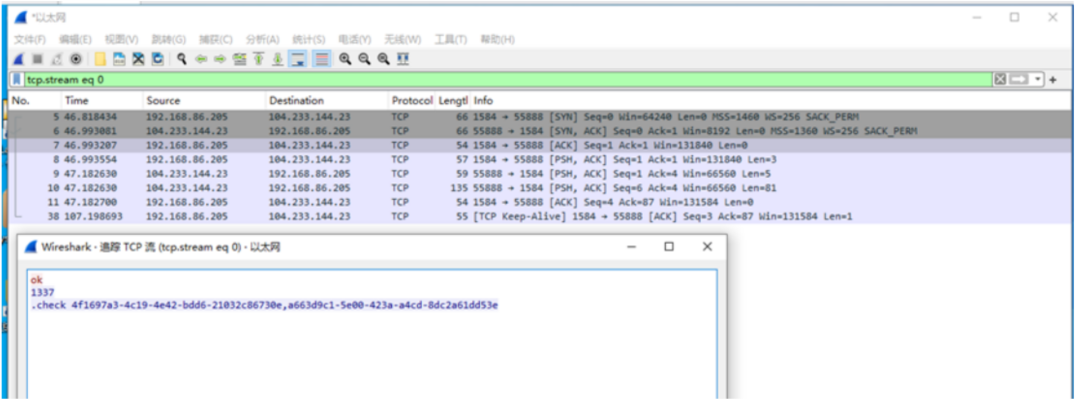The image size is (1080, 406).
Task: Minimize the Follow TCP Stream dialog
Action: [632, 247]
